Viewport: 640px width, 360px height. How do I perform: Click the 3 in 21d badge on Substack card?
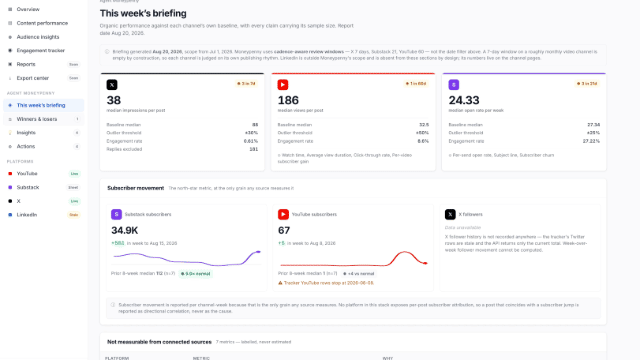pyautogui.click(x=587, y=84)
